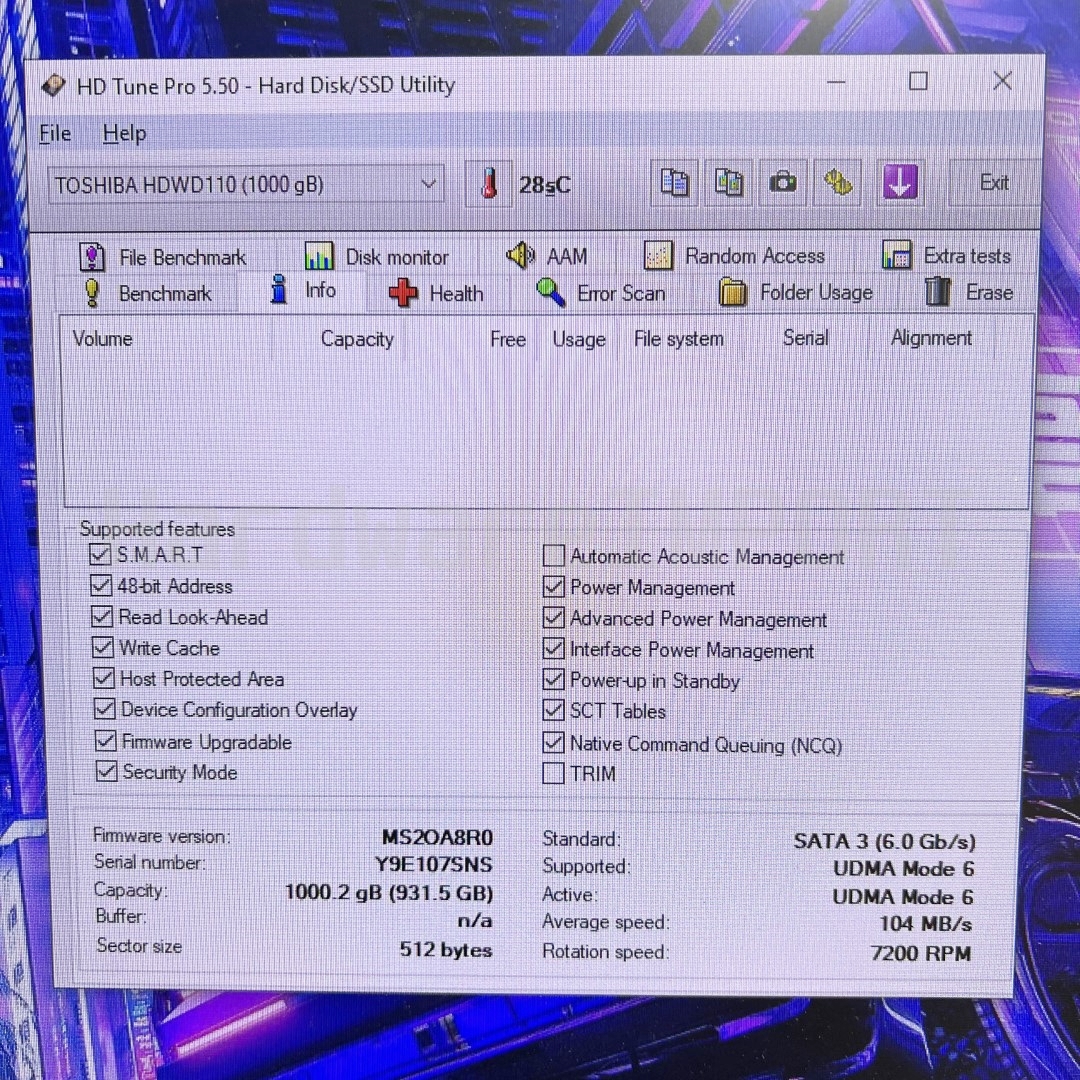Viewport: 1080px width, 1080px height.
Task: Switch to the Error Scan tab
Action: tap(600, 293)
